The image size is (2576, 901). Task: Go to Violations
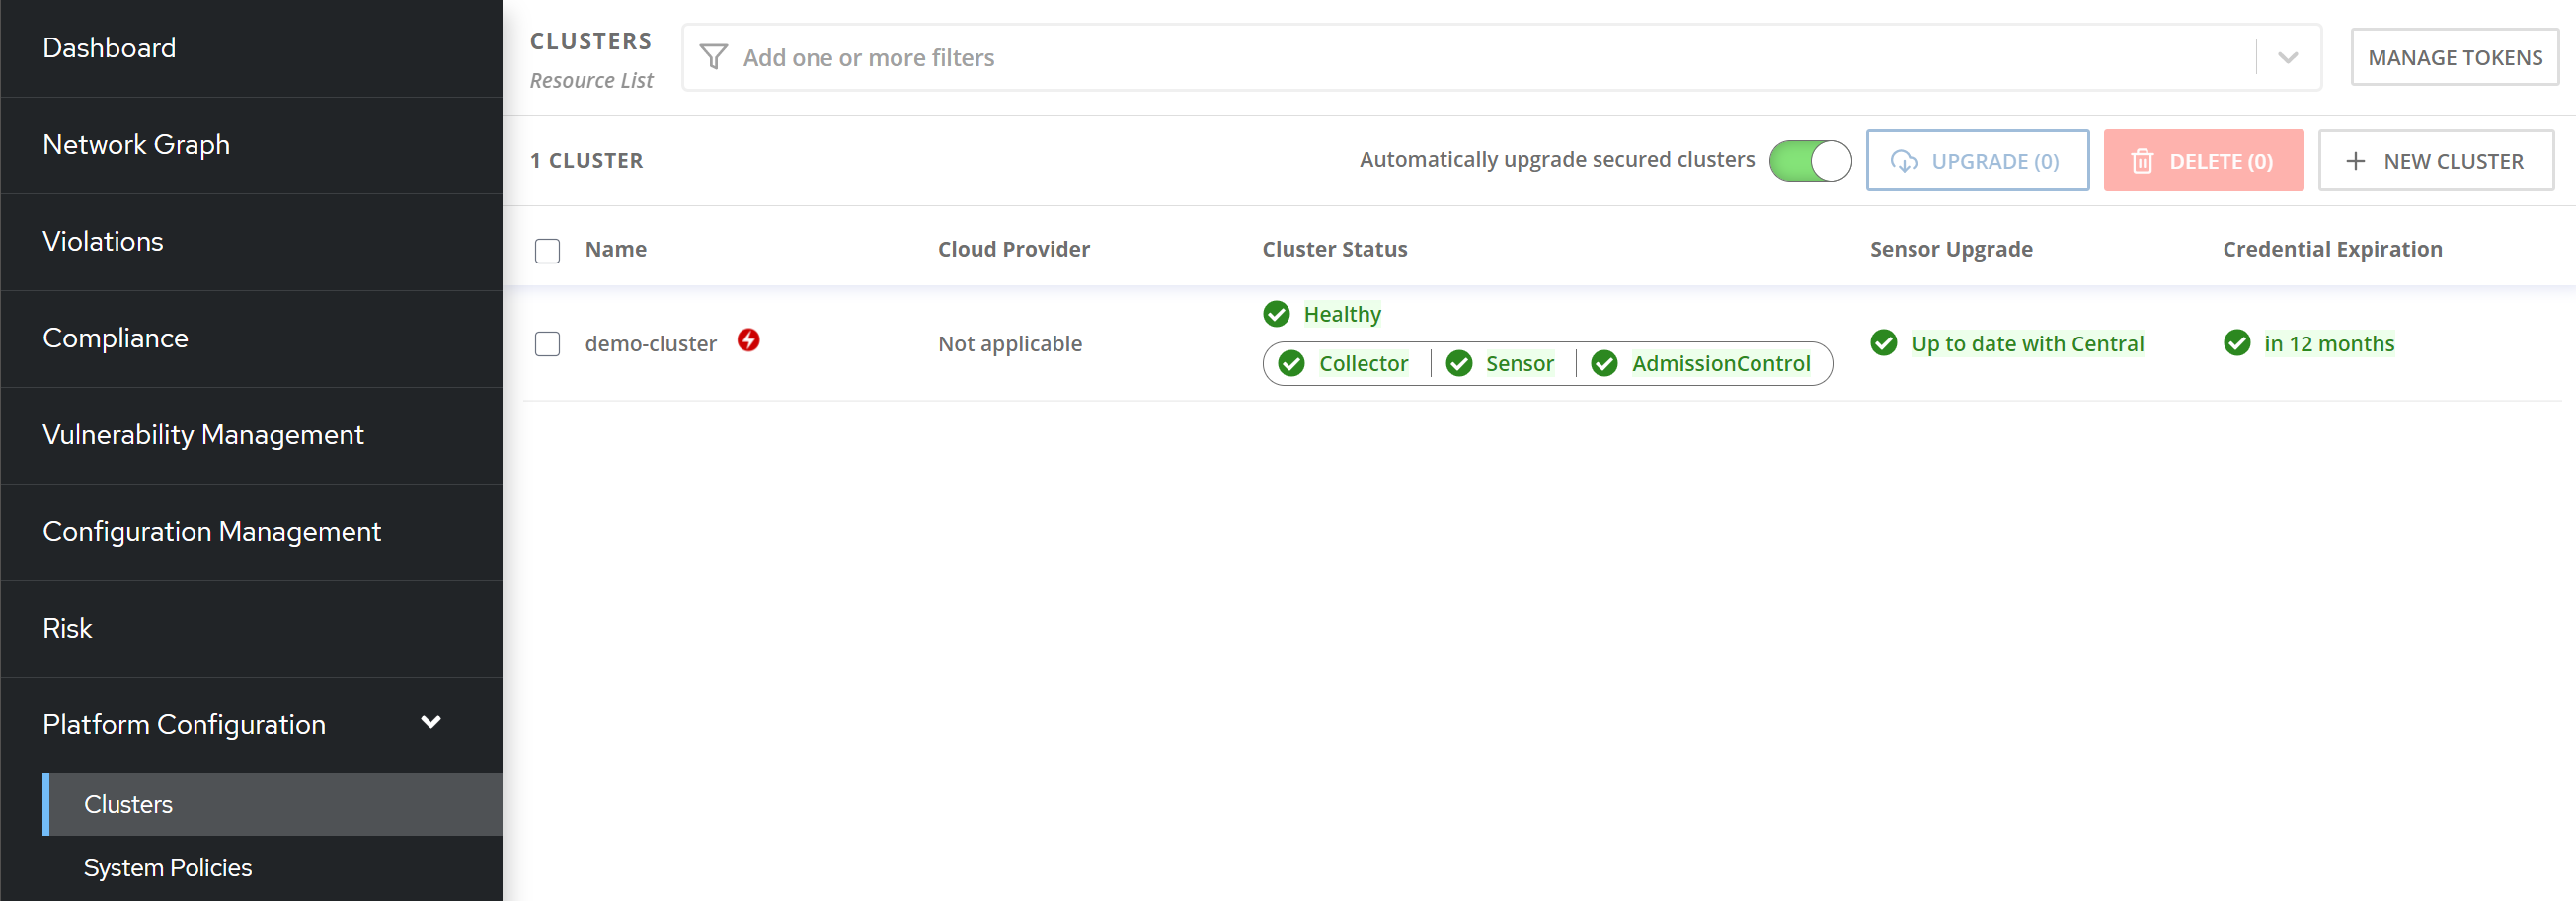[x=251, y=242]
